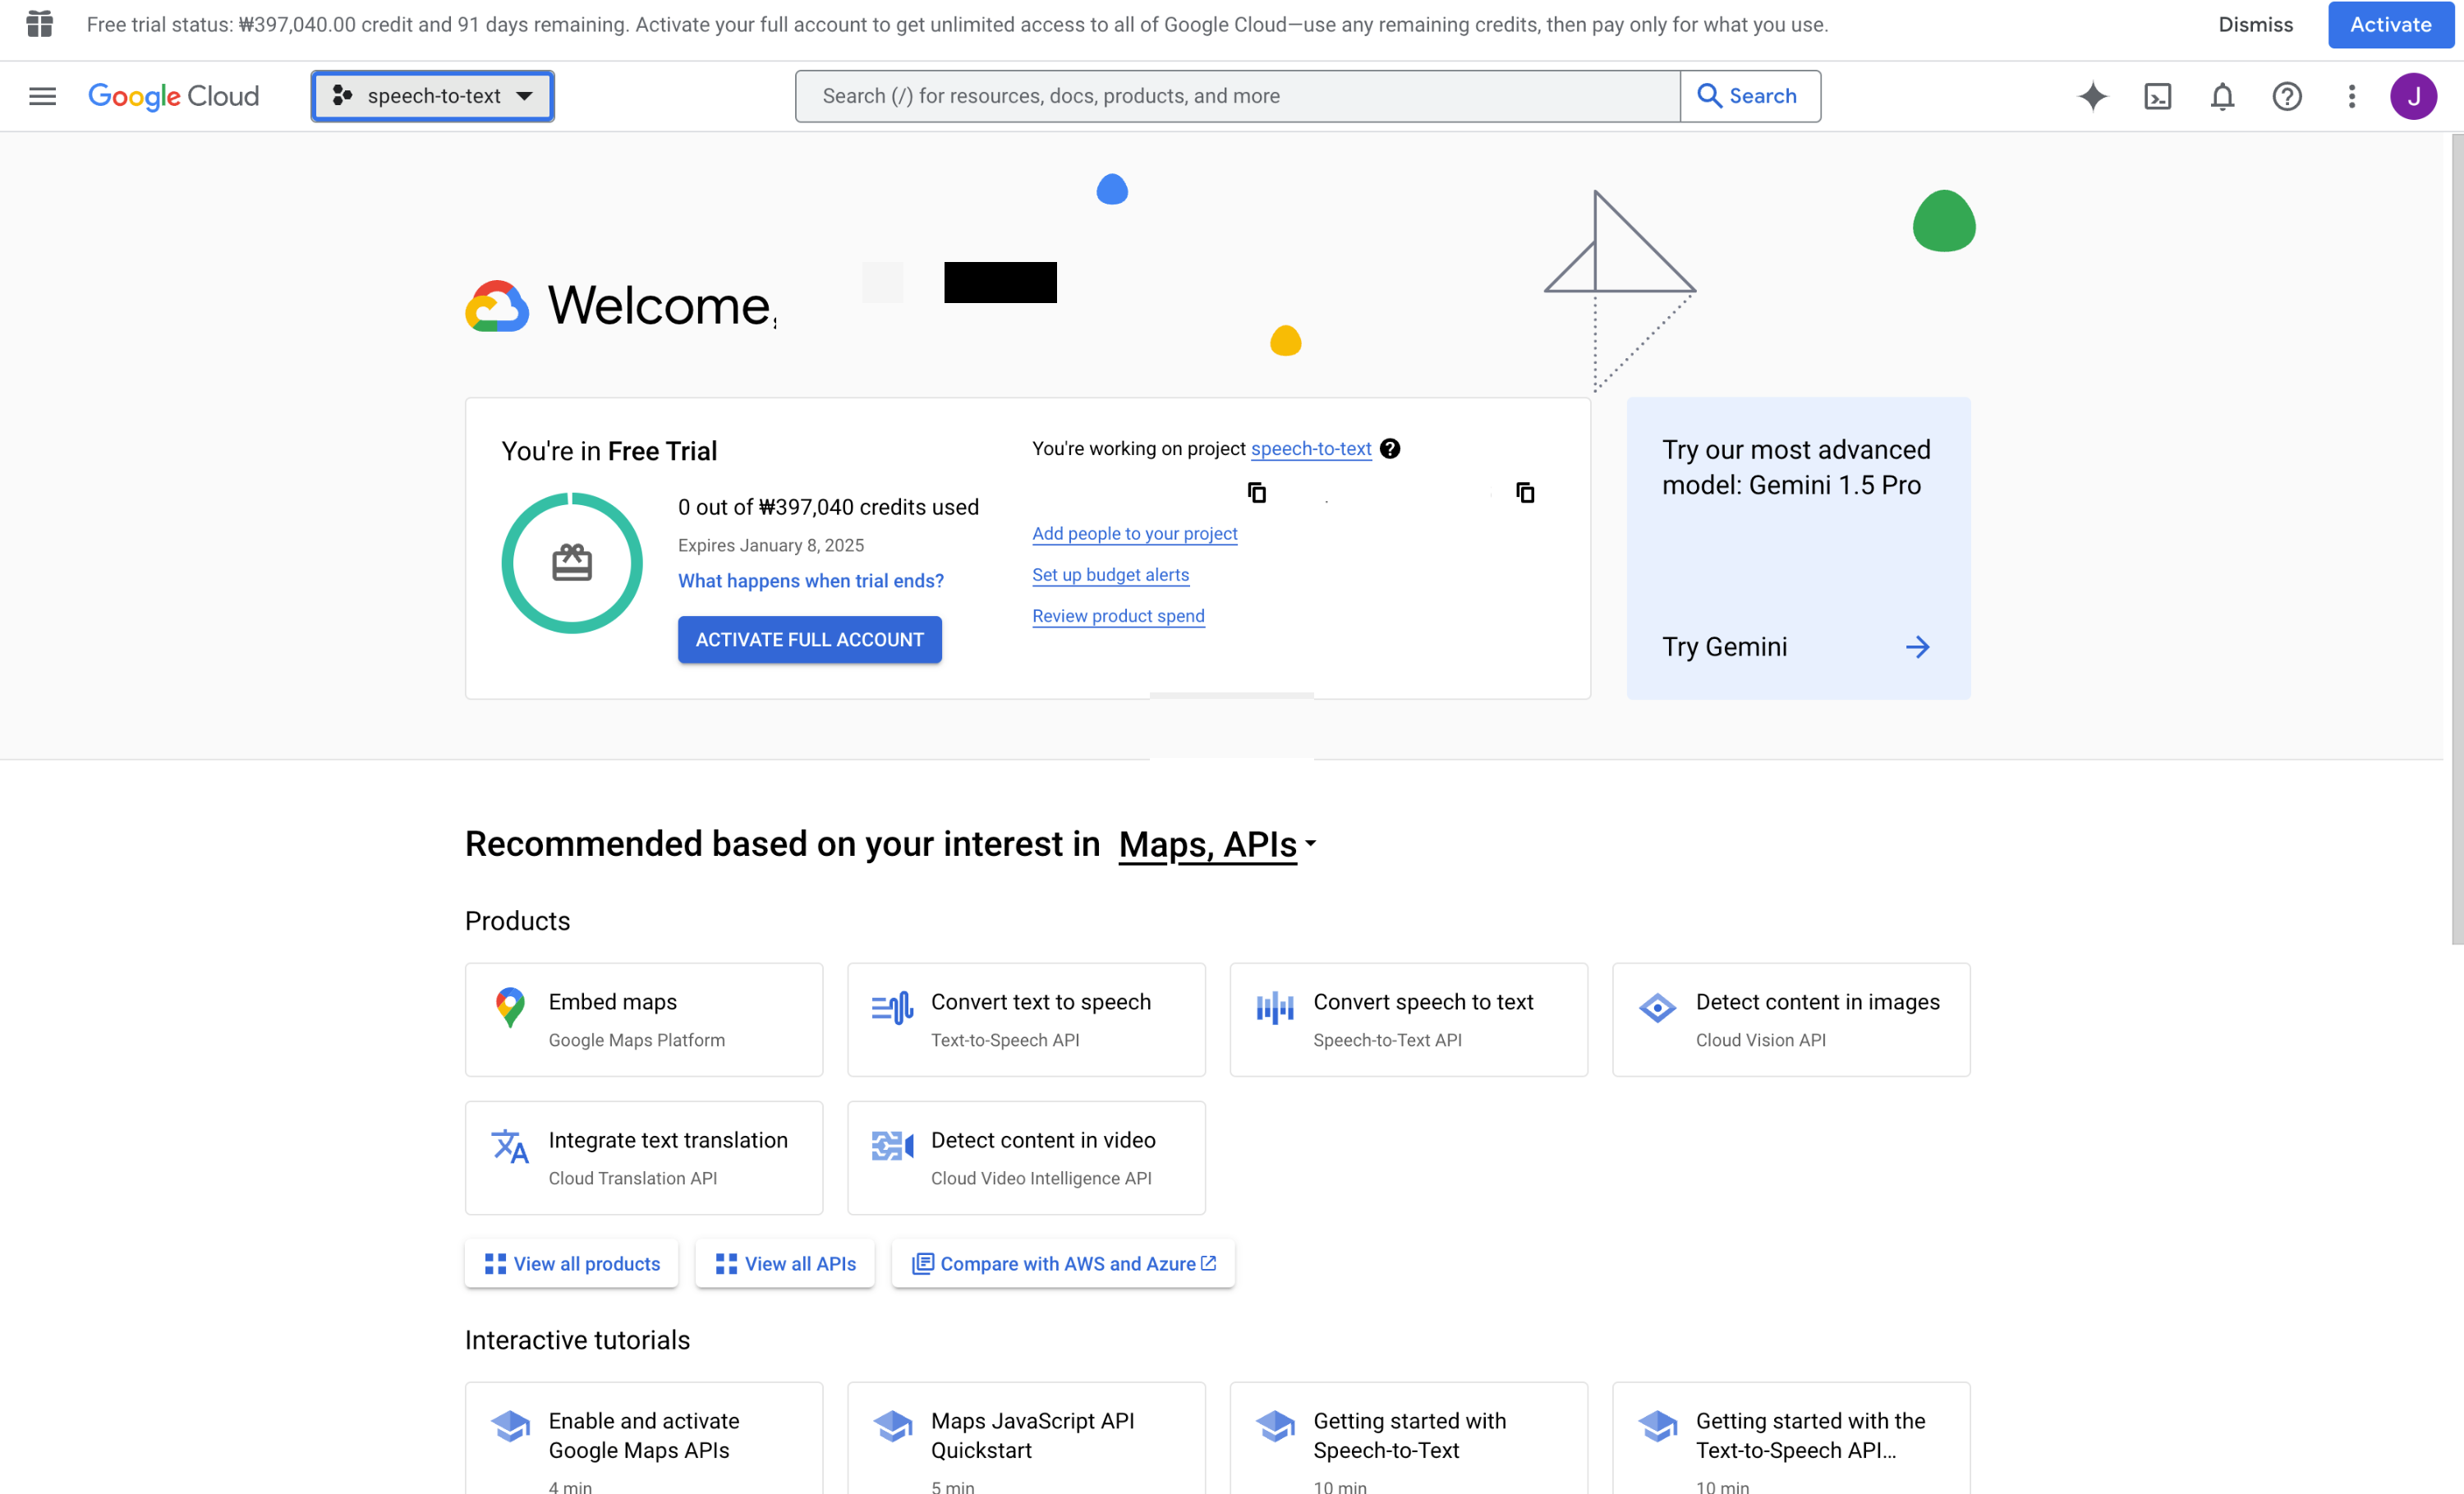Open Detect content in video card

coord(1026,1158)
